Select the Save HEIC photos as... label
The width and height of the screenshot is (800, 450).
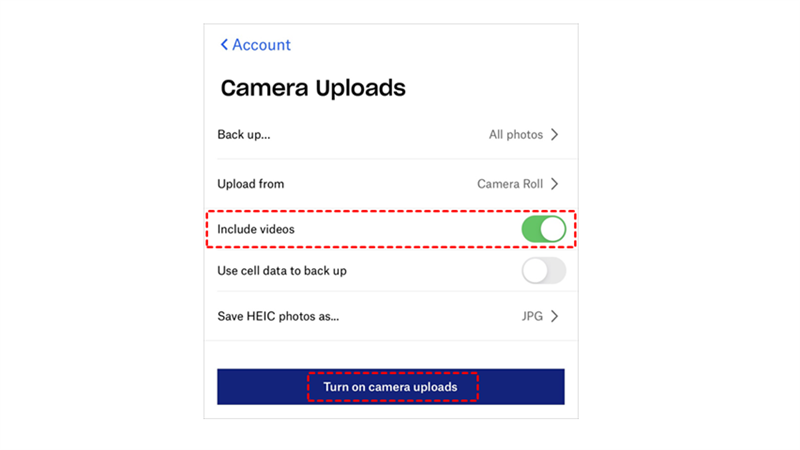click(x=278, y=316)
